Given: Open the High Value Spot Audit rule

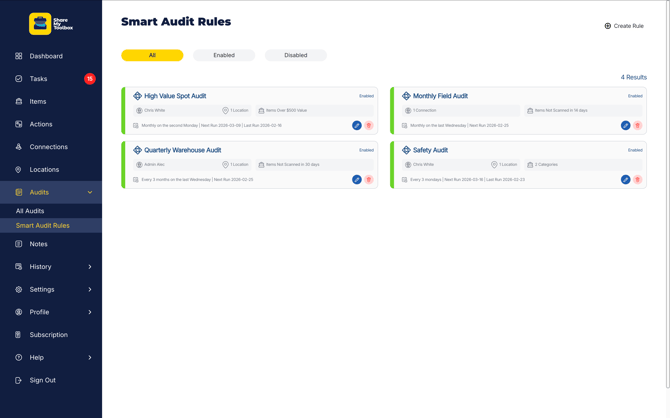Looking at the screenshot, I should point(175,96).
